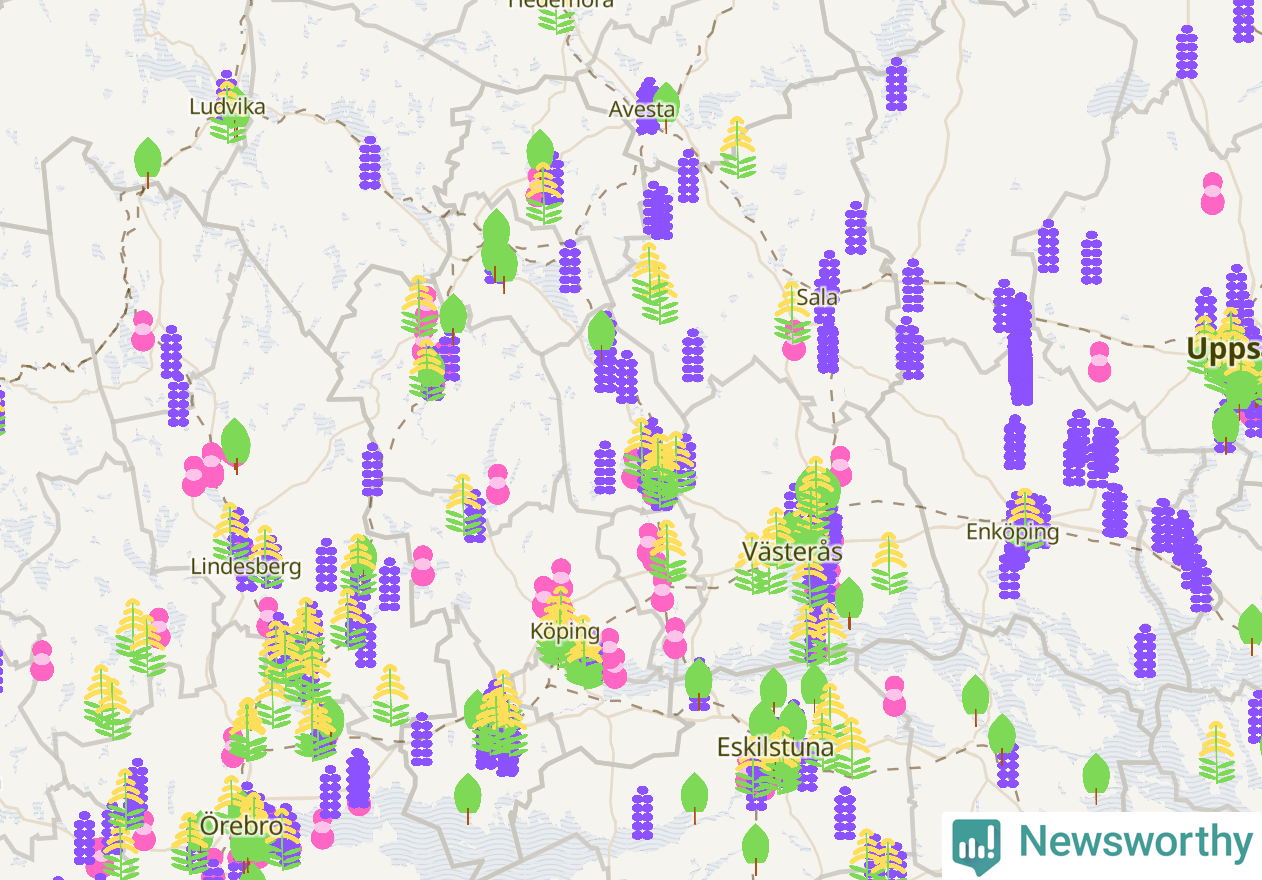This screenshot has width=1262, height=880.
Task: Click the bold Uppsala label at right edge
Action: coord(1224,349)
